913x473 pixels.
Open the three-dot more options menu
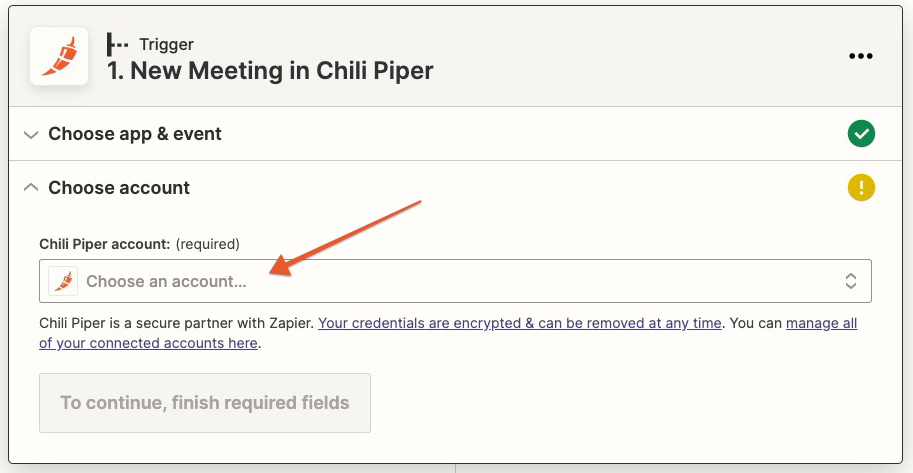(x=860, y=56)
